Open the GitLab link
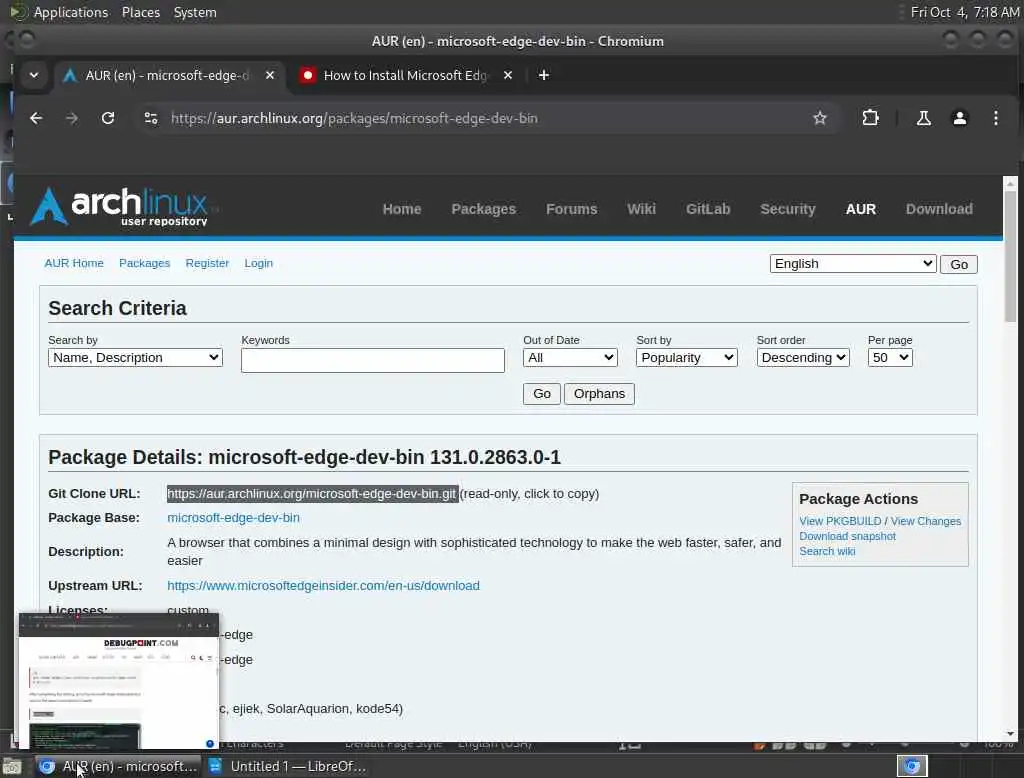This screenshot has width=1024, height=778. (708, 209)
